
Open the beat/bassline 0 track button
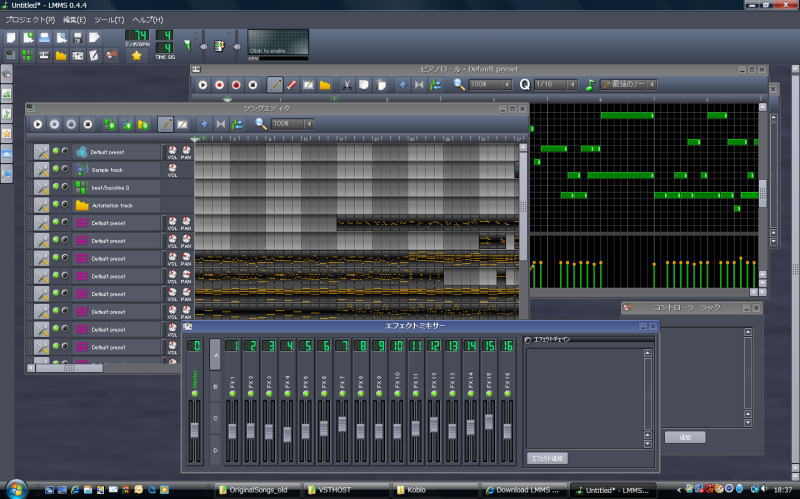point(116,188)
